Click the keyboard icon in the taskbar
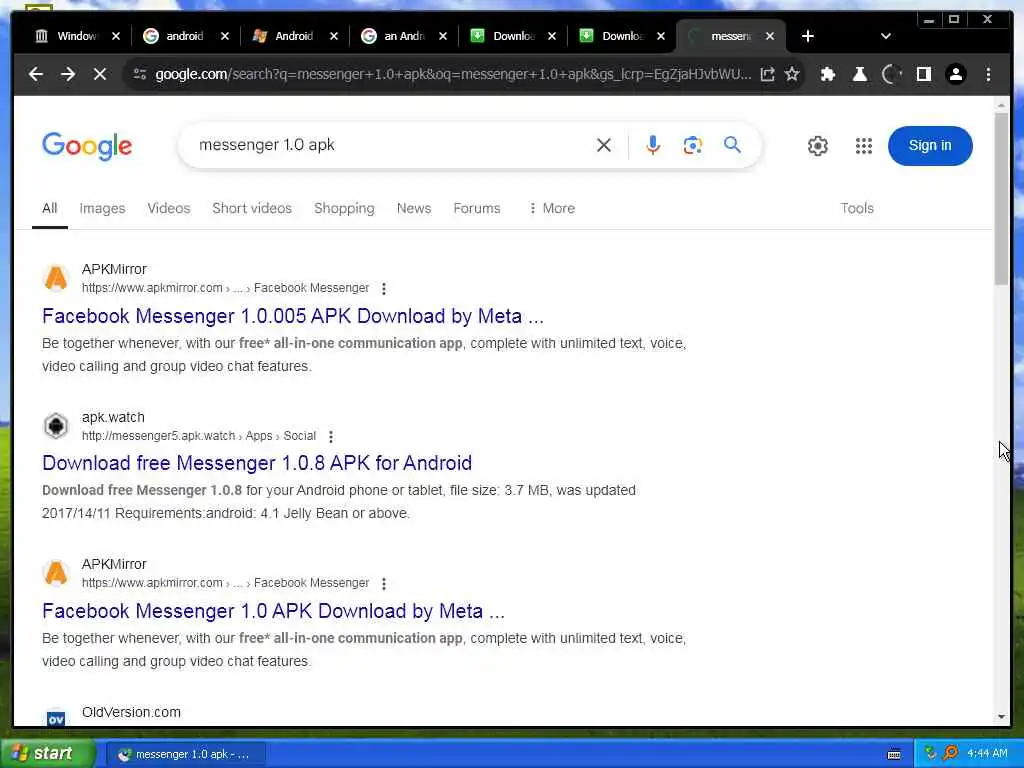This screenshot has width=1024, height=768. coord(894,754)
